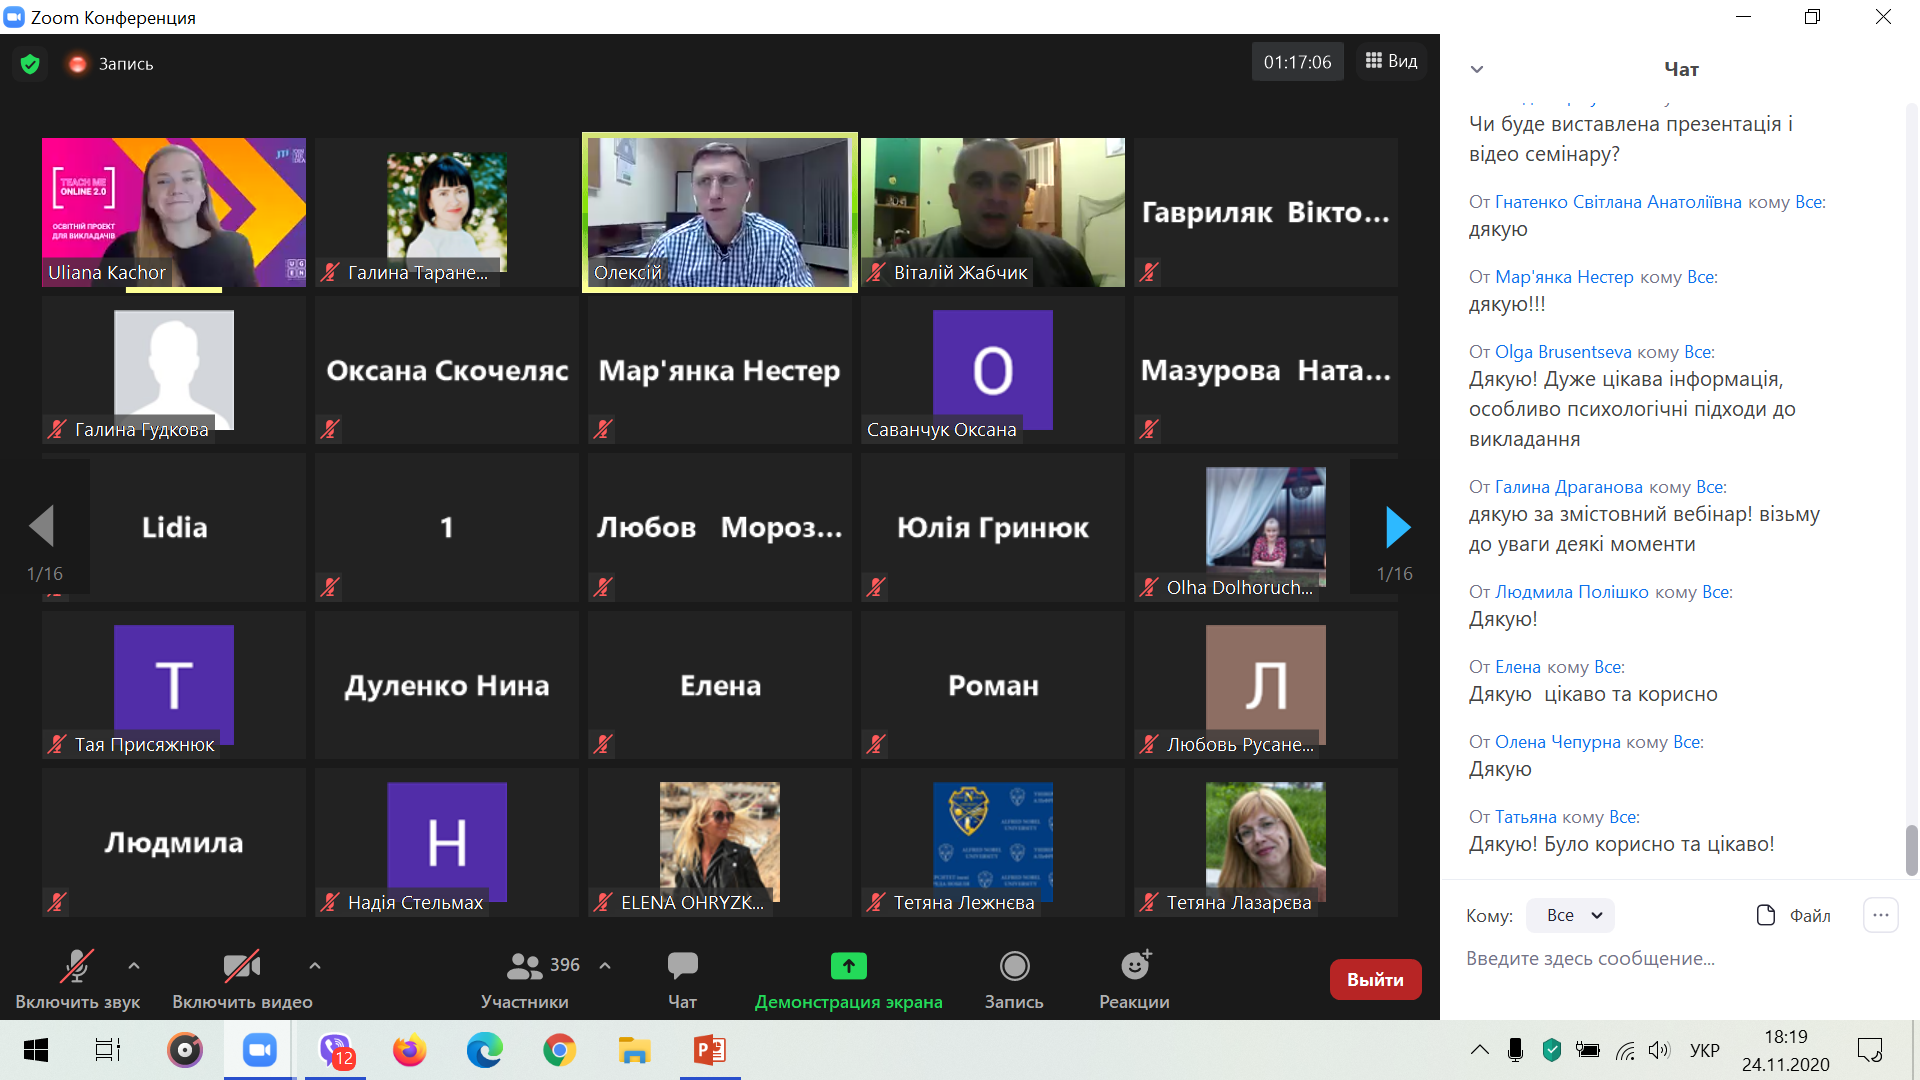1920x1080 pixels.
Task: Open the Reactions smiley icon
Action: pyautogui.click(x=1134, y=966)
